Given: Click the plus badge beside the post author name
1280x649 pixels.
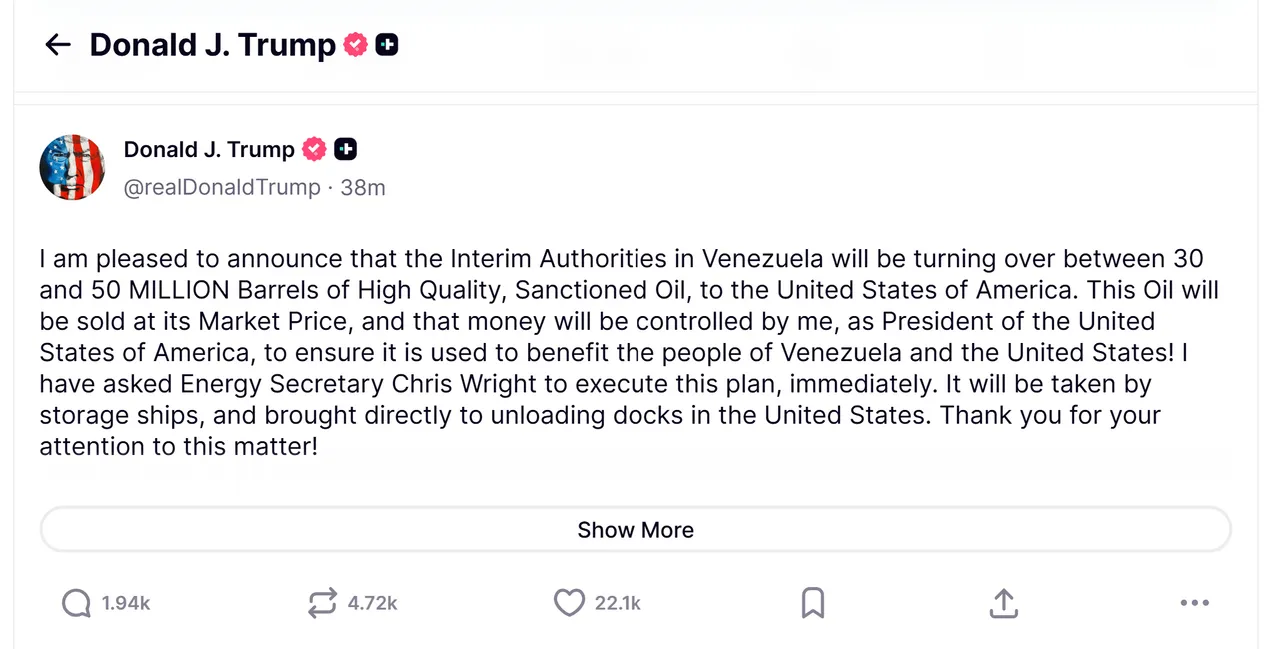Looking at the screenshot, I should click(345, 150).
